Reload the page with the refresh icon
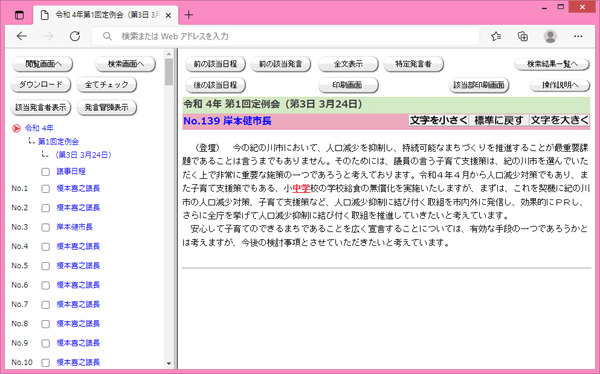 [75, 36]
